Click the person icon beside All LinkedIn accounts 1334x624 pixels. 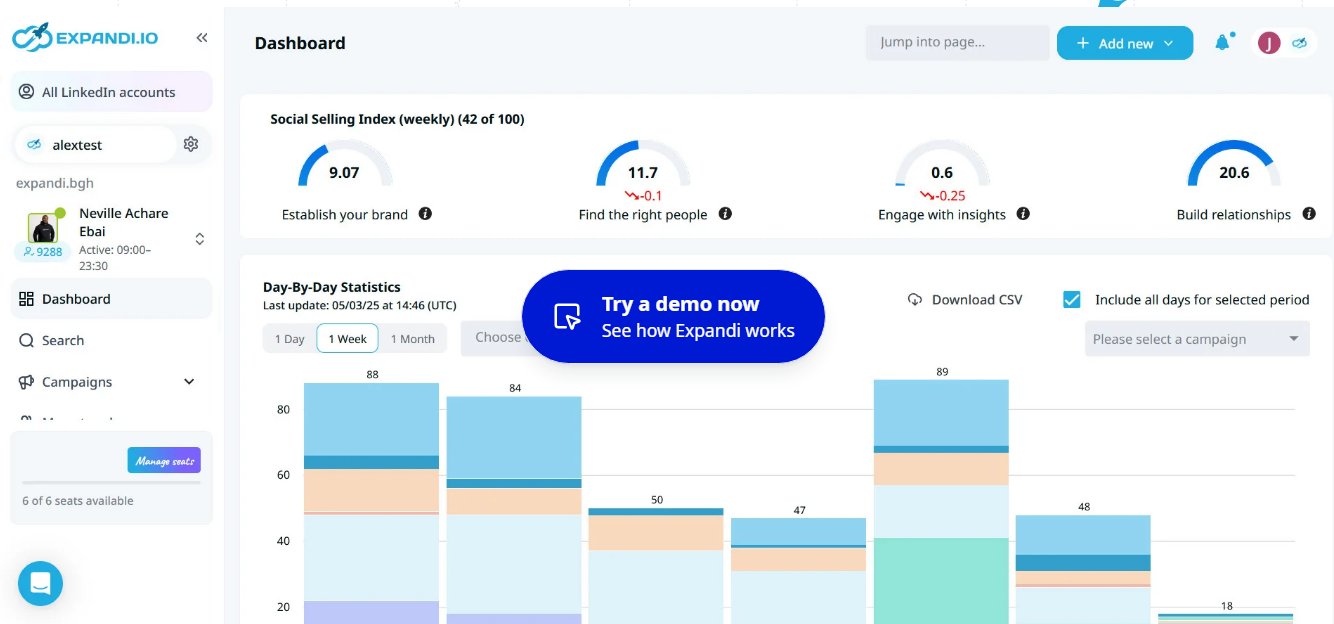(x=27, y=92)
